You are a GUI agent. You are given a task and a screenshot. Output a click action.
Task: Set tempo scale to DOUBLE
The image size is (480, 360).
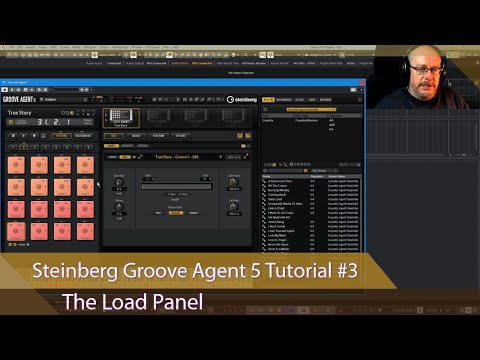pos(193,213)
